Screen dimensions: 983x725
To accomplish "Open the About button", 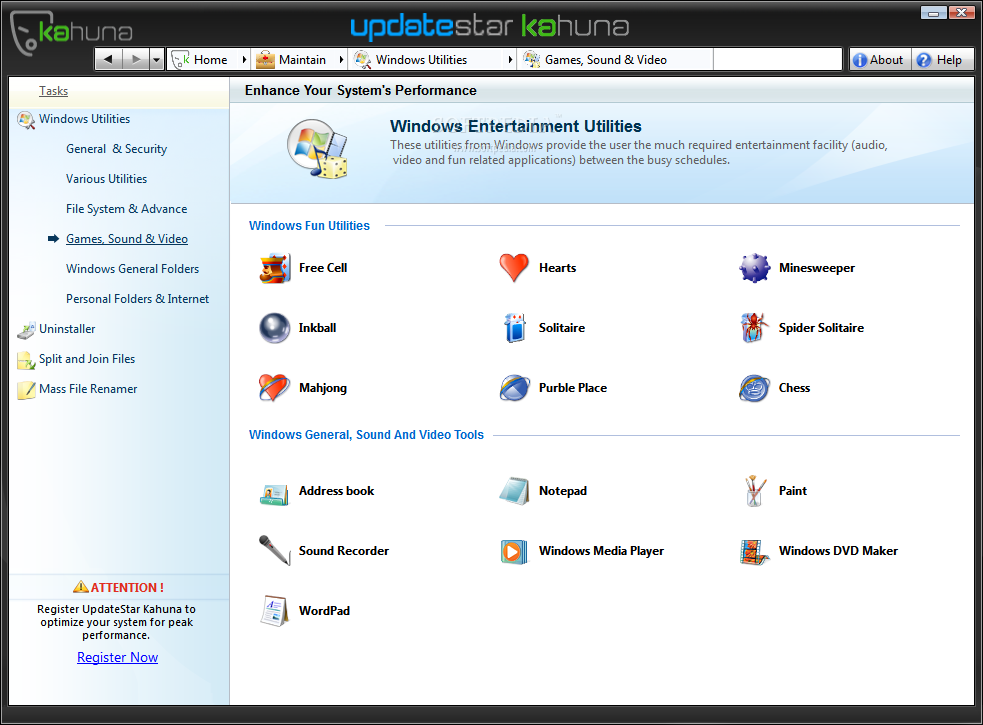I will point(879,60).
